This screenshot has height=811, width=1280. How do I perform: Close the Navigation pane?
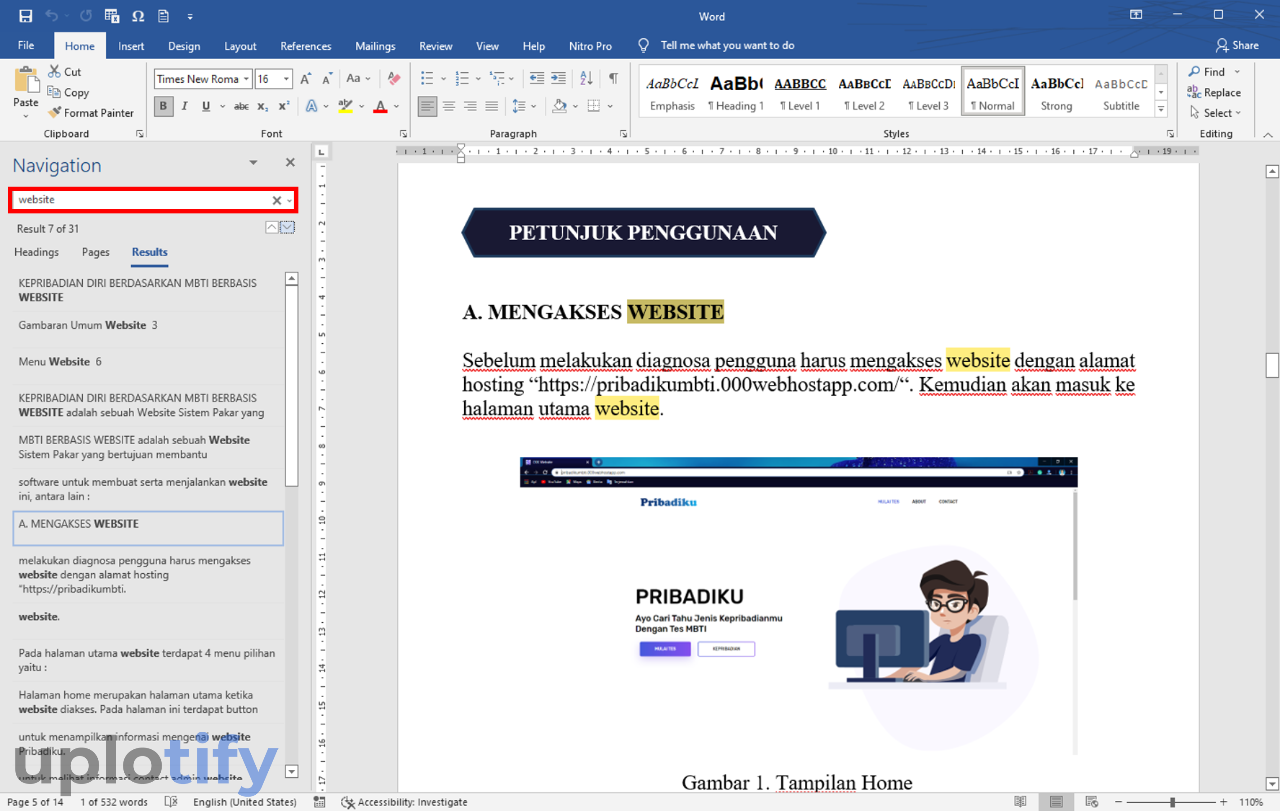point(290,162)
